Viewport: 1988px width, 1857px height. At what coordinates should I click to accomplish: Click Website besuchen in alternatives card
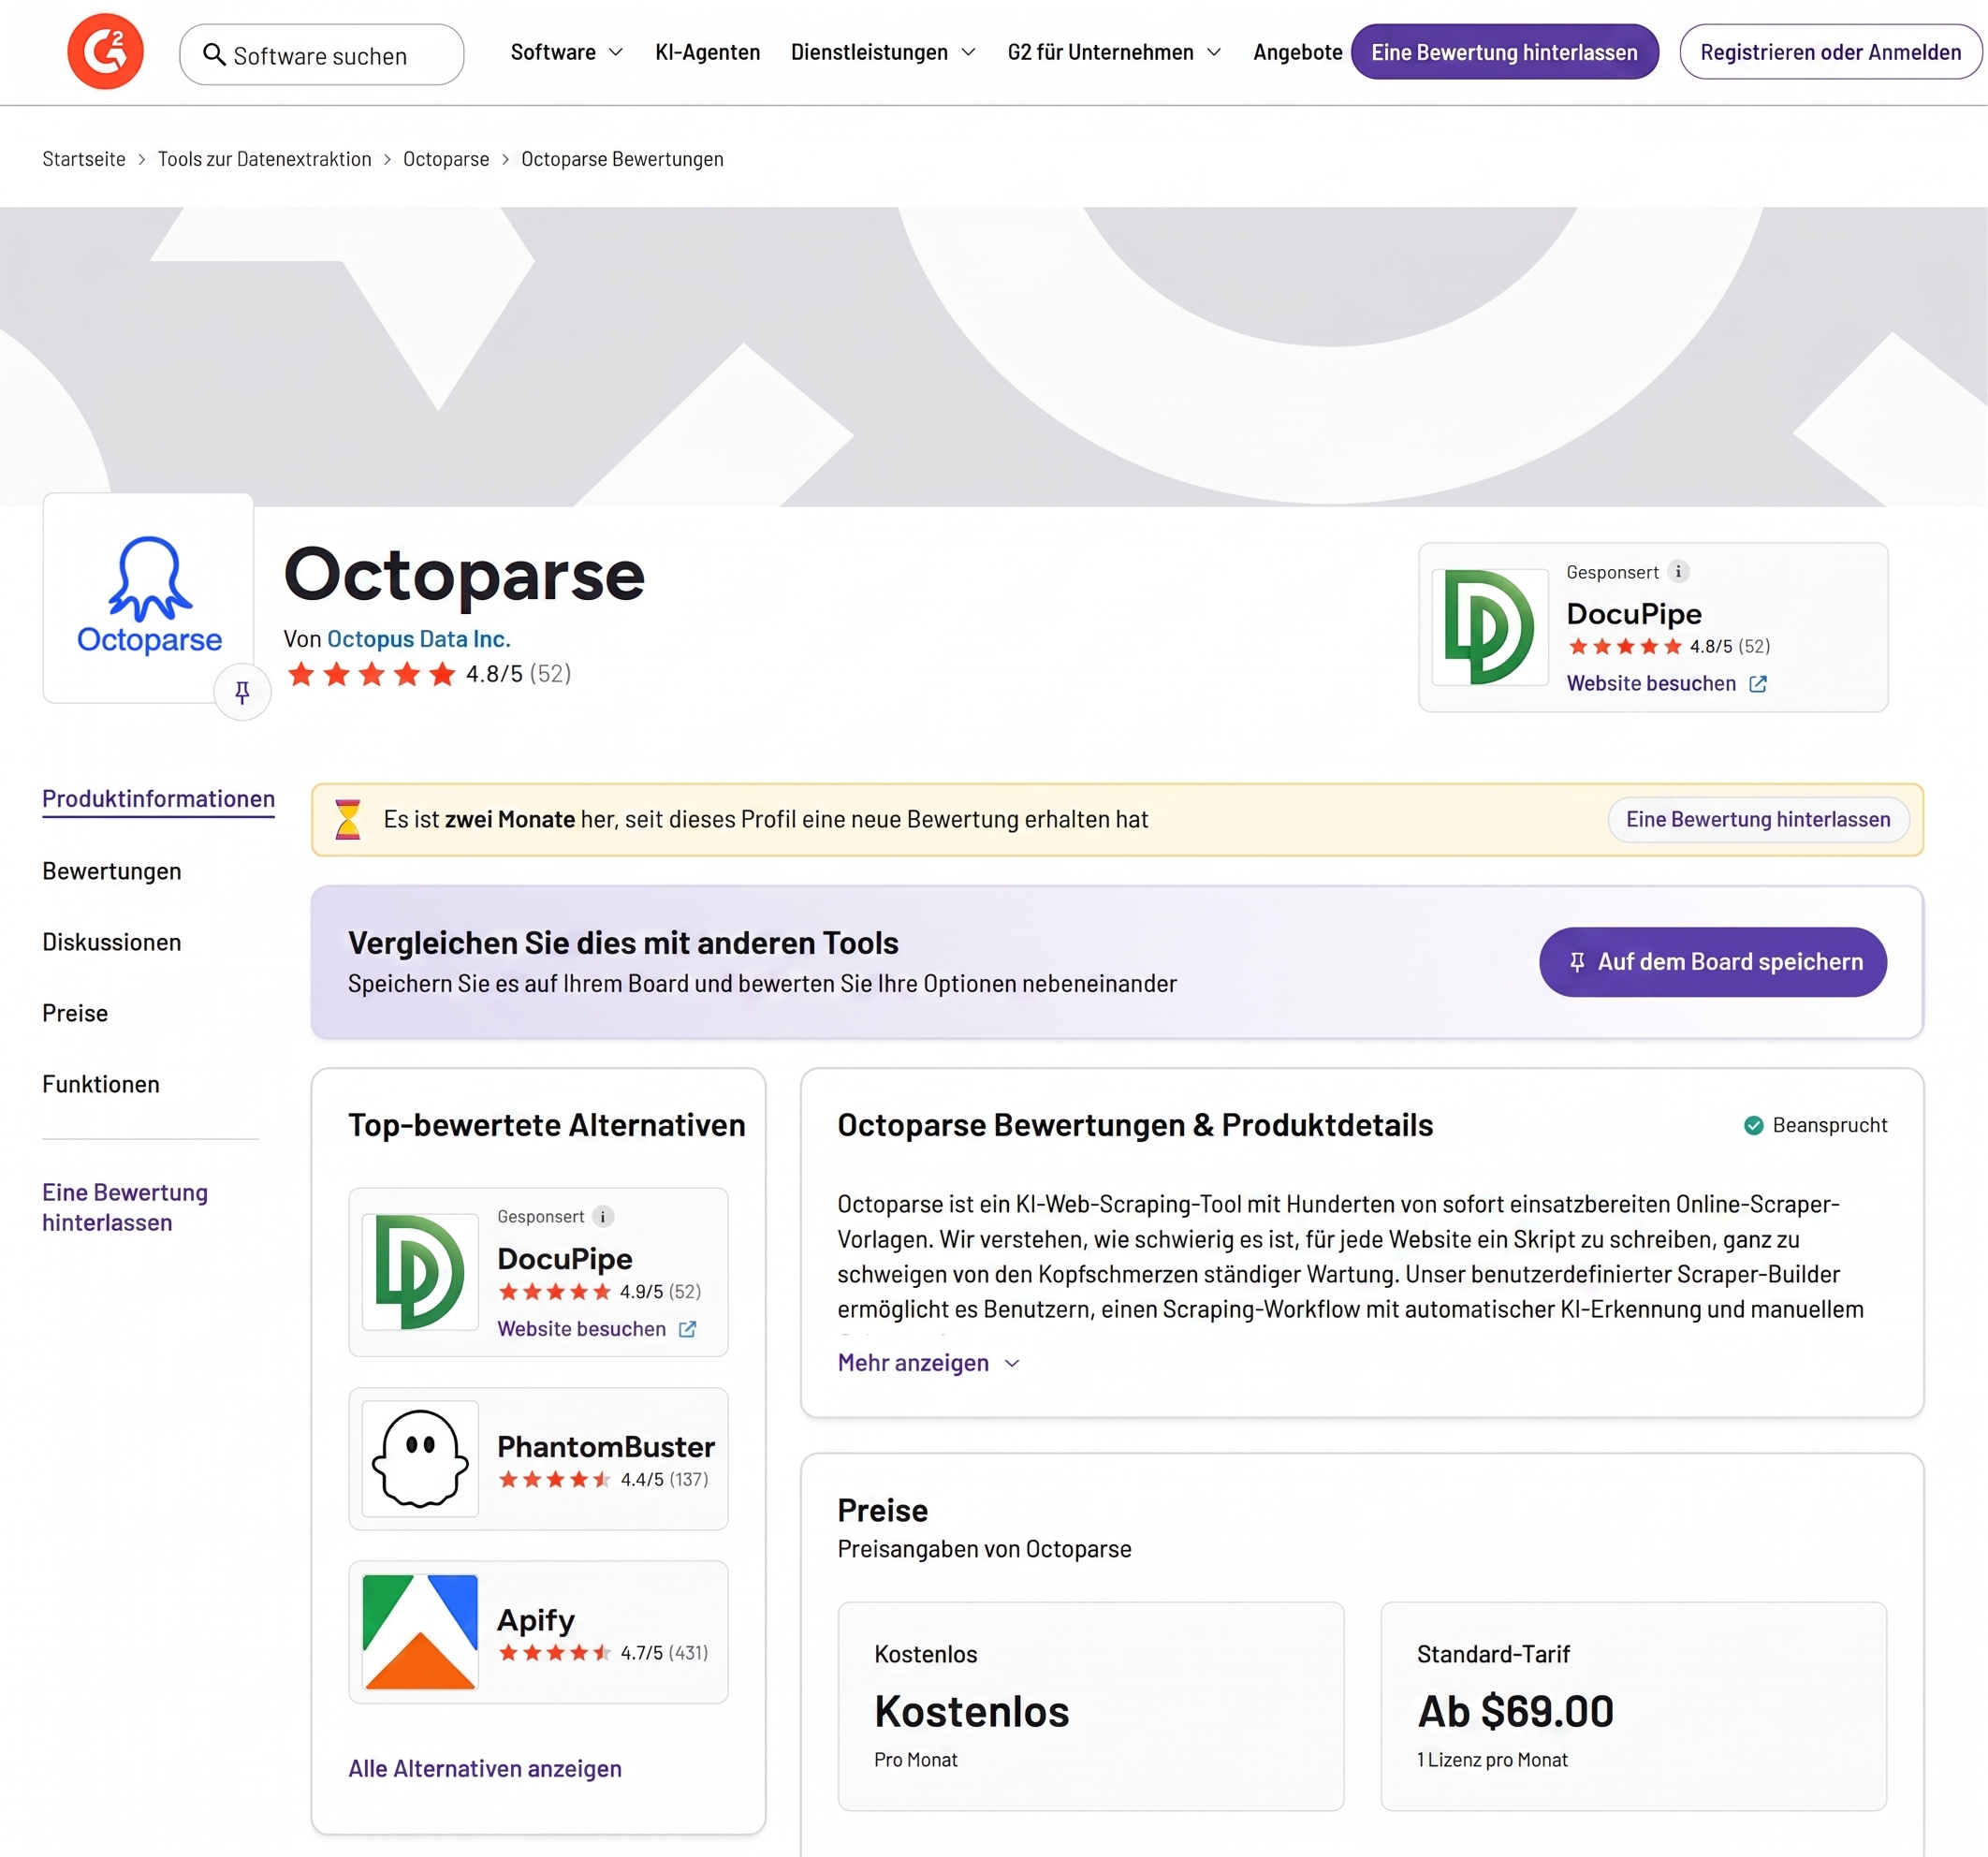tap(581, 1328)
